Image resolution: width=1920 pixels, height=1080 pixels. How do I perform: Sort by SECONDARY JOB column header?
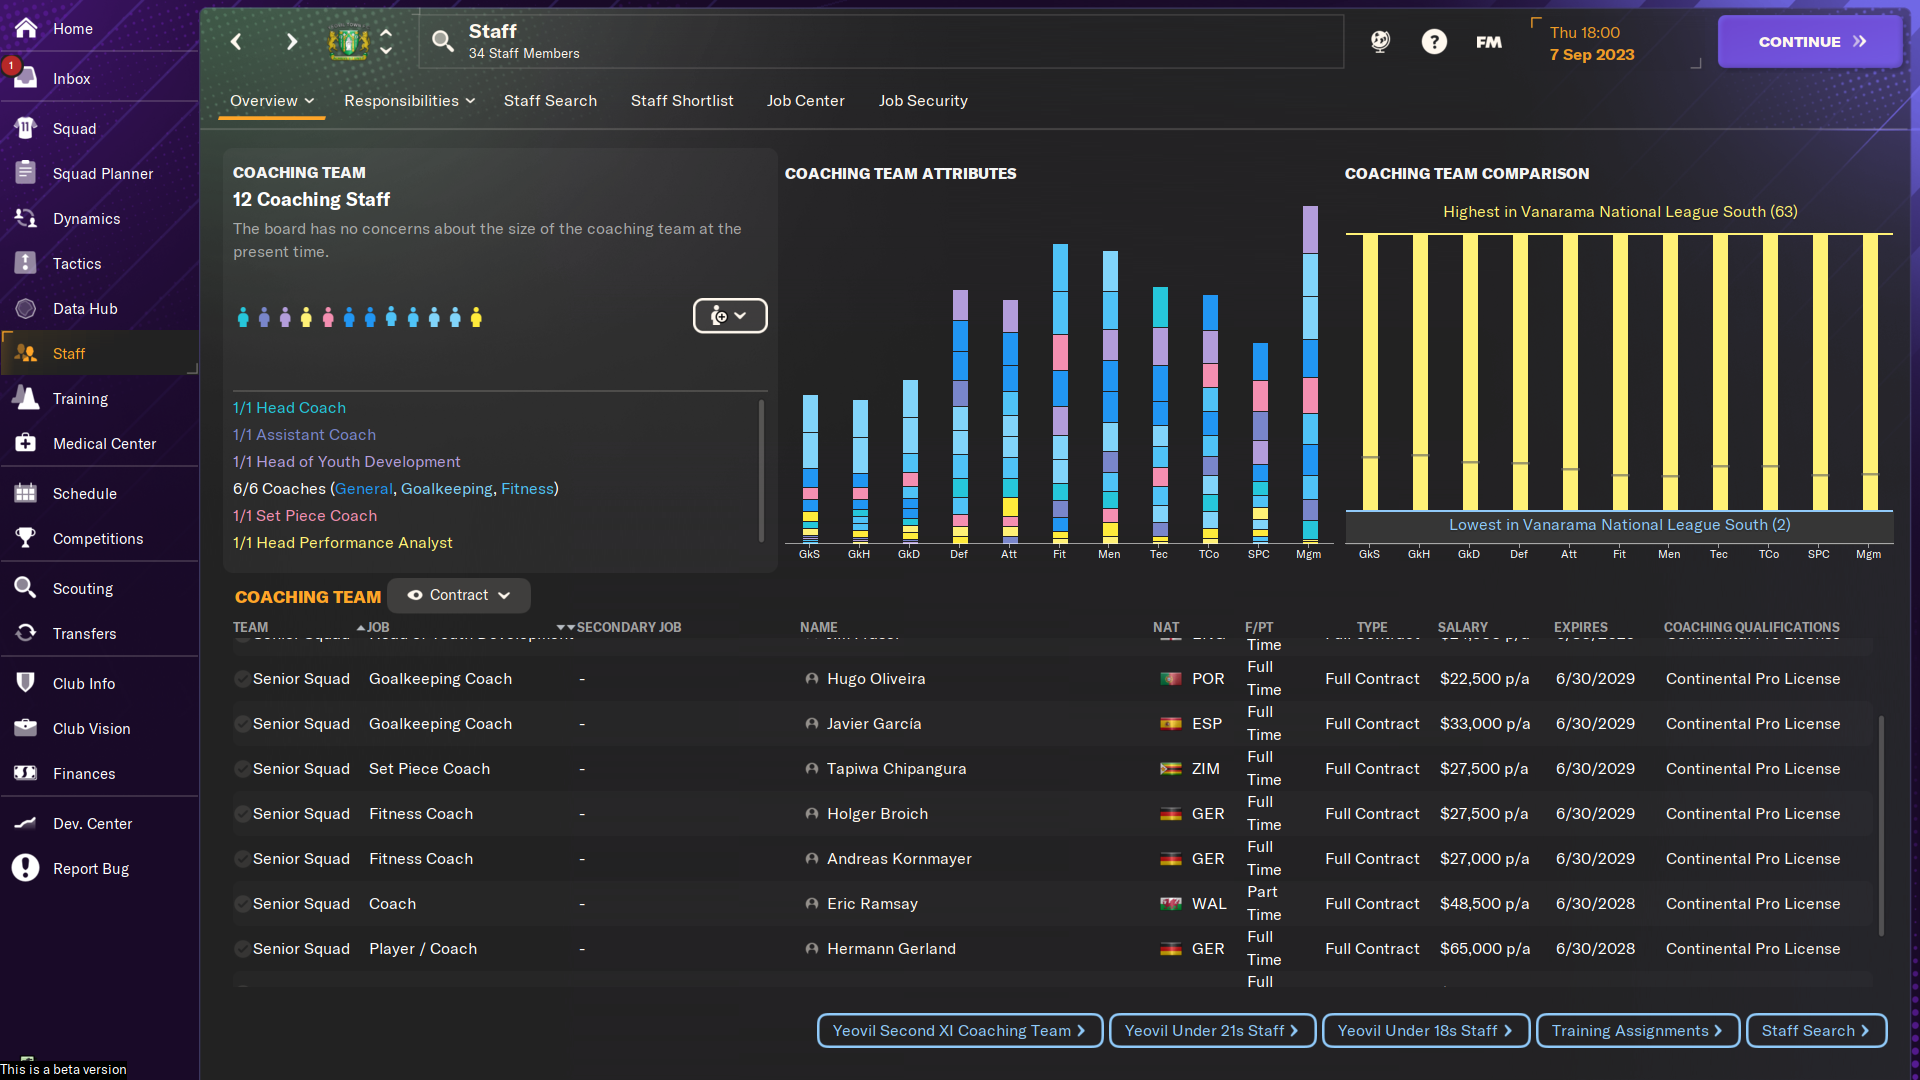[x=629, y=627]
